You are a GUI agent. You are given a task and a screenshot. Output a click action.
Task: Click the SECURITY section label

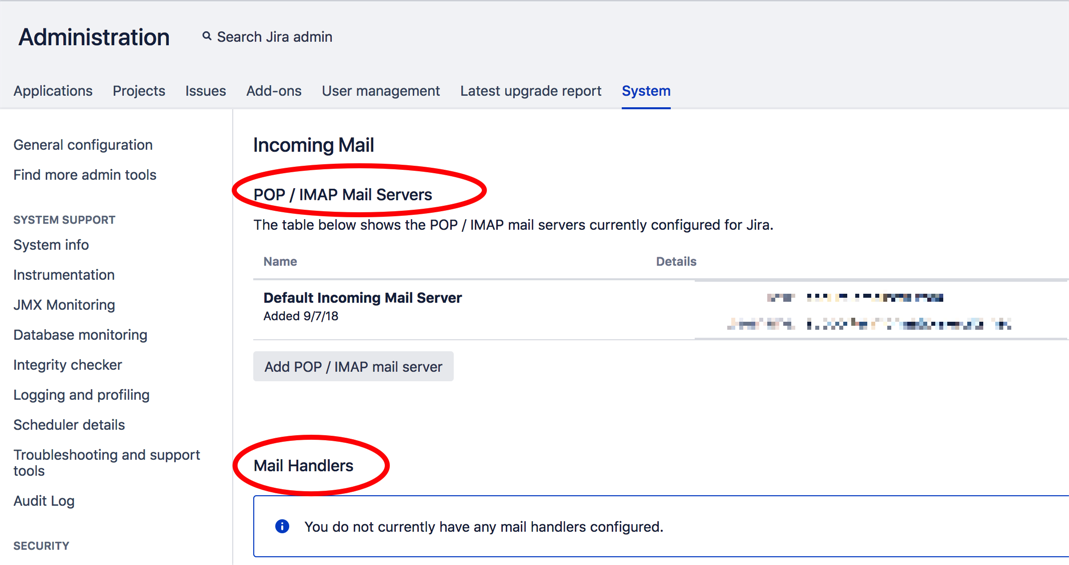(x=42, y=546)
